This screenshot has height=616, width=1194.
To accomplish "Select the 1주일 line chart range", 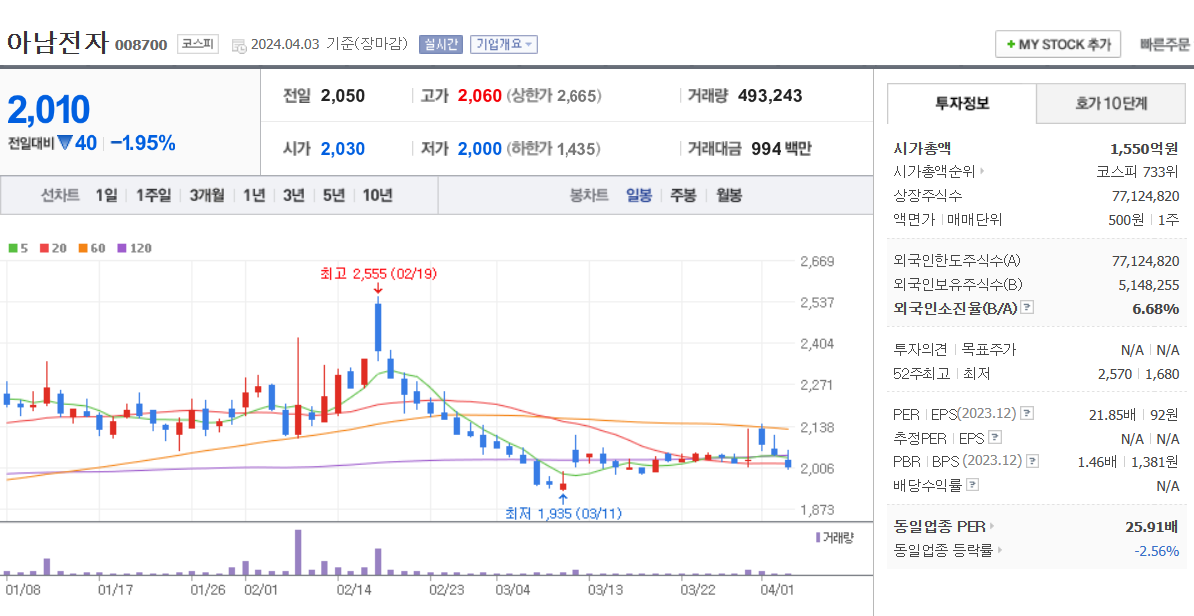I will point(154,196).
